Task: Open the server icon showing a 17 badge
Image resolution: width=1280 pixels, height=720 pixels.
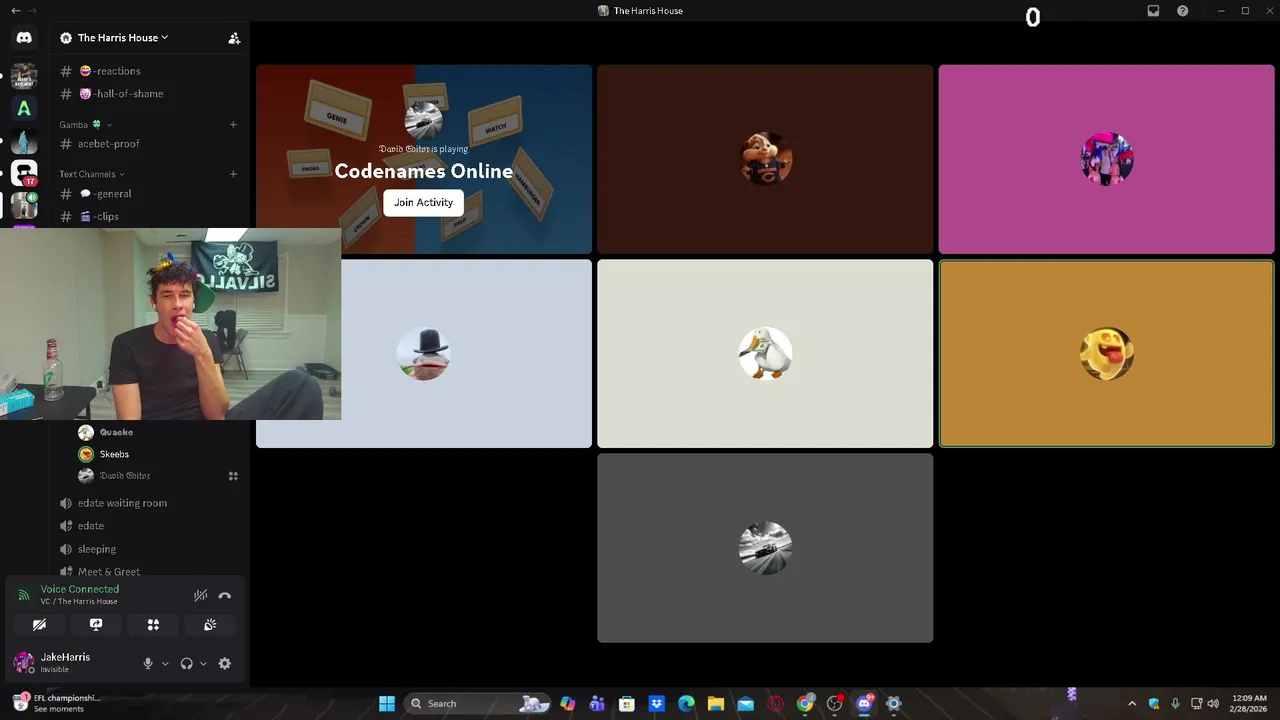Action: tap(24, 173)
